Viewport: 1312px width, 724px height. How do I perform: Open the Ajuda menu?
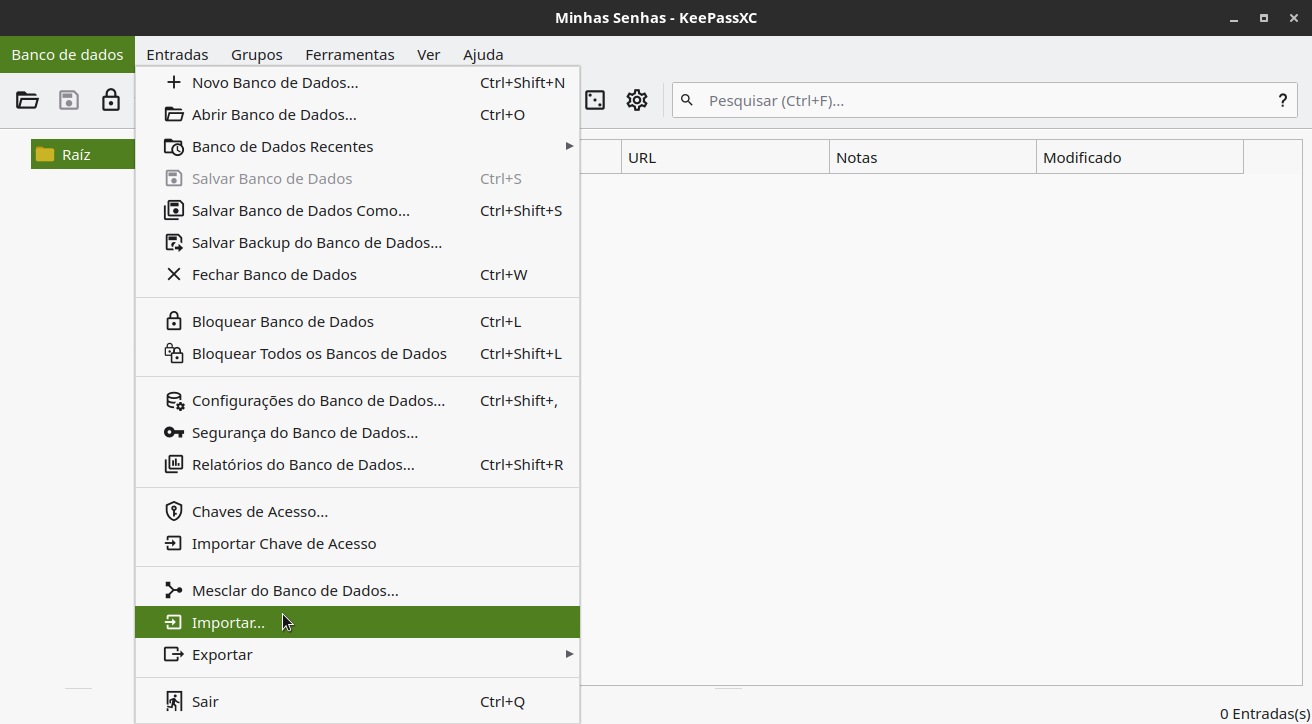click(483, 54)
